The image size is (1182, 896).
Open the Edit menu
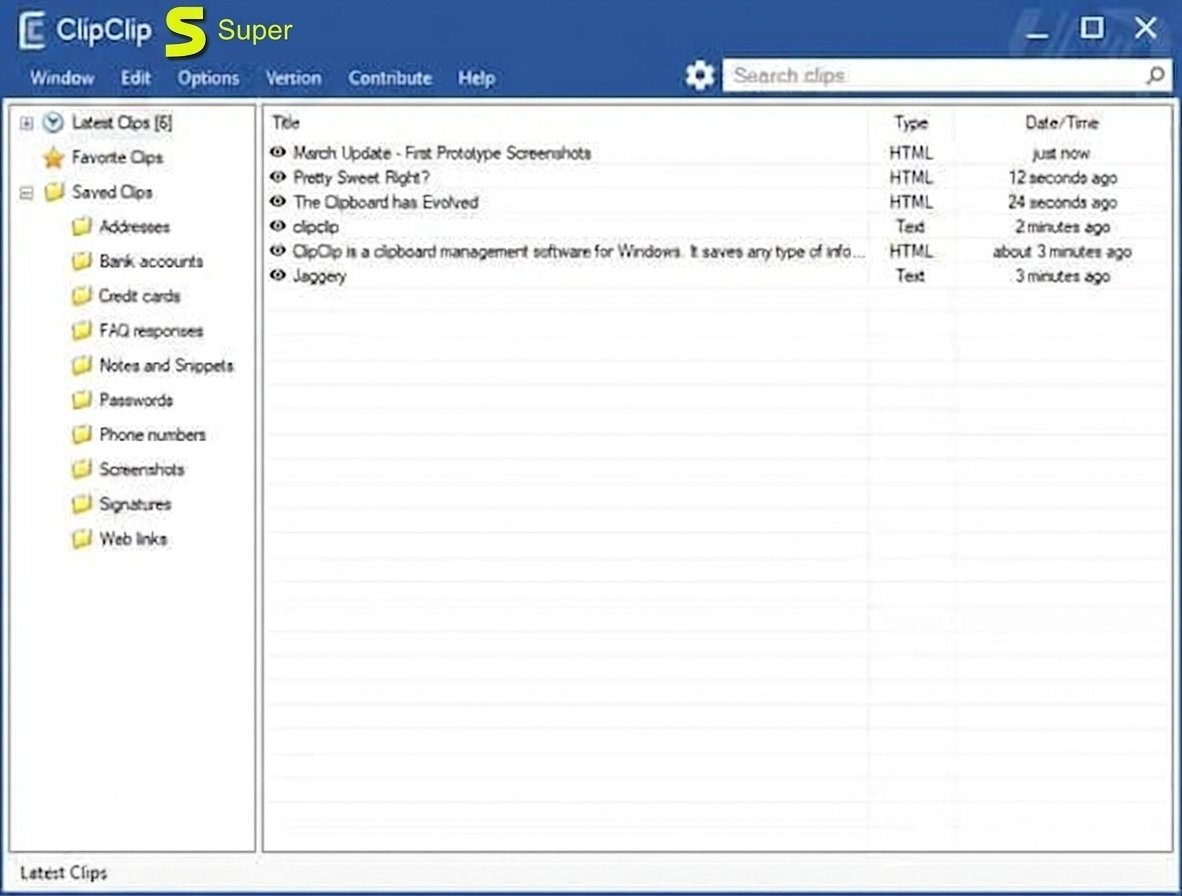pos(136,78)
